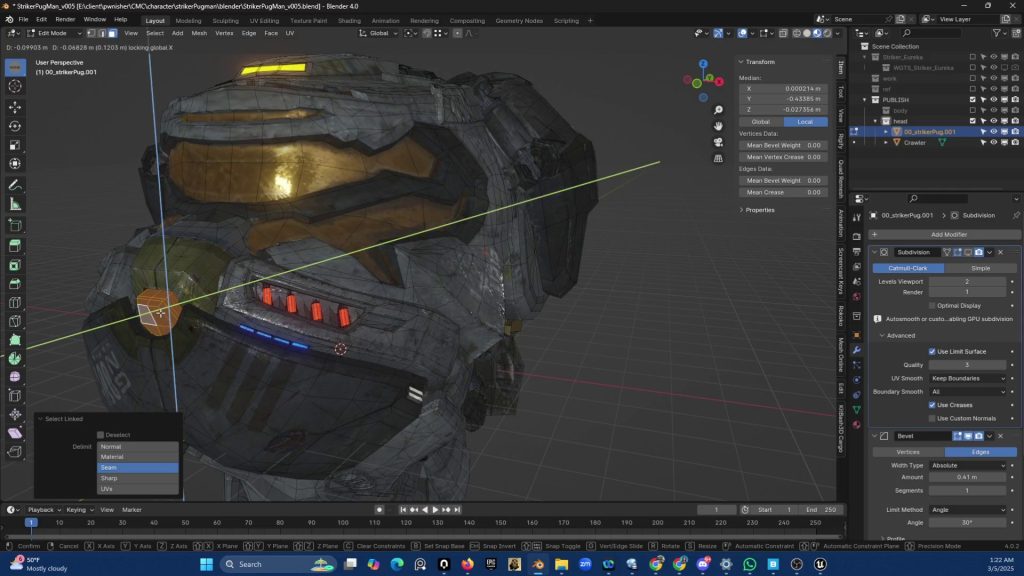
Task: Switch to rendered viewport shading
Action: [x=827, y=33]
